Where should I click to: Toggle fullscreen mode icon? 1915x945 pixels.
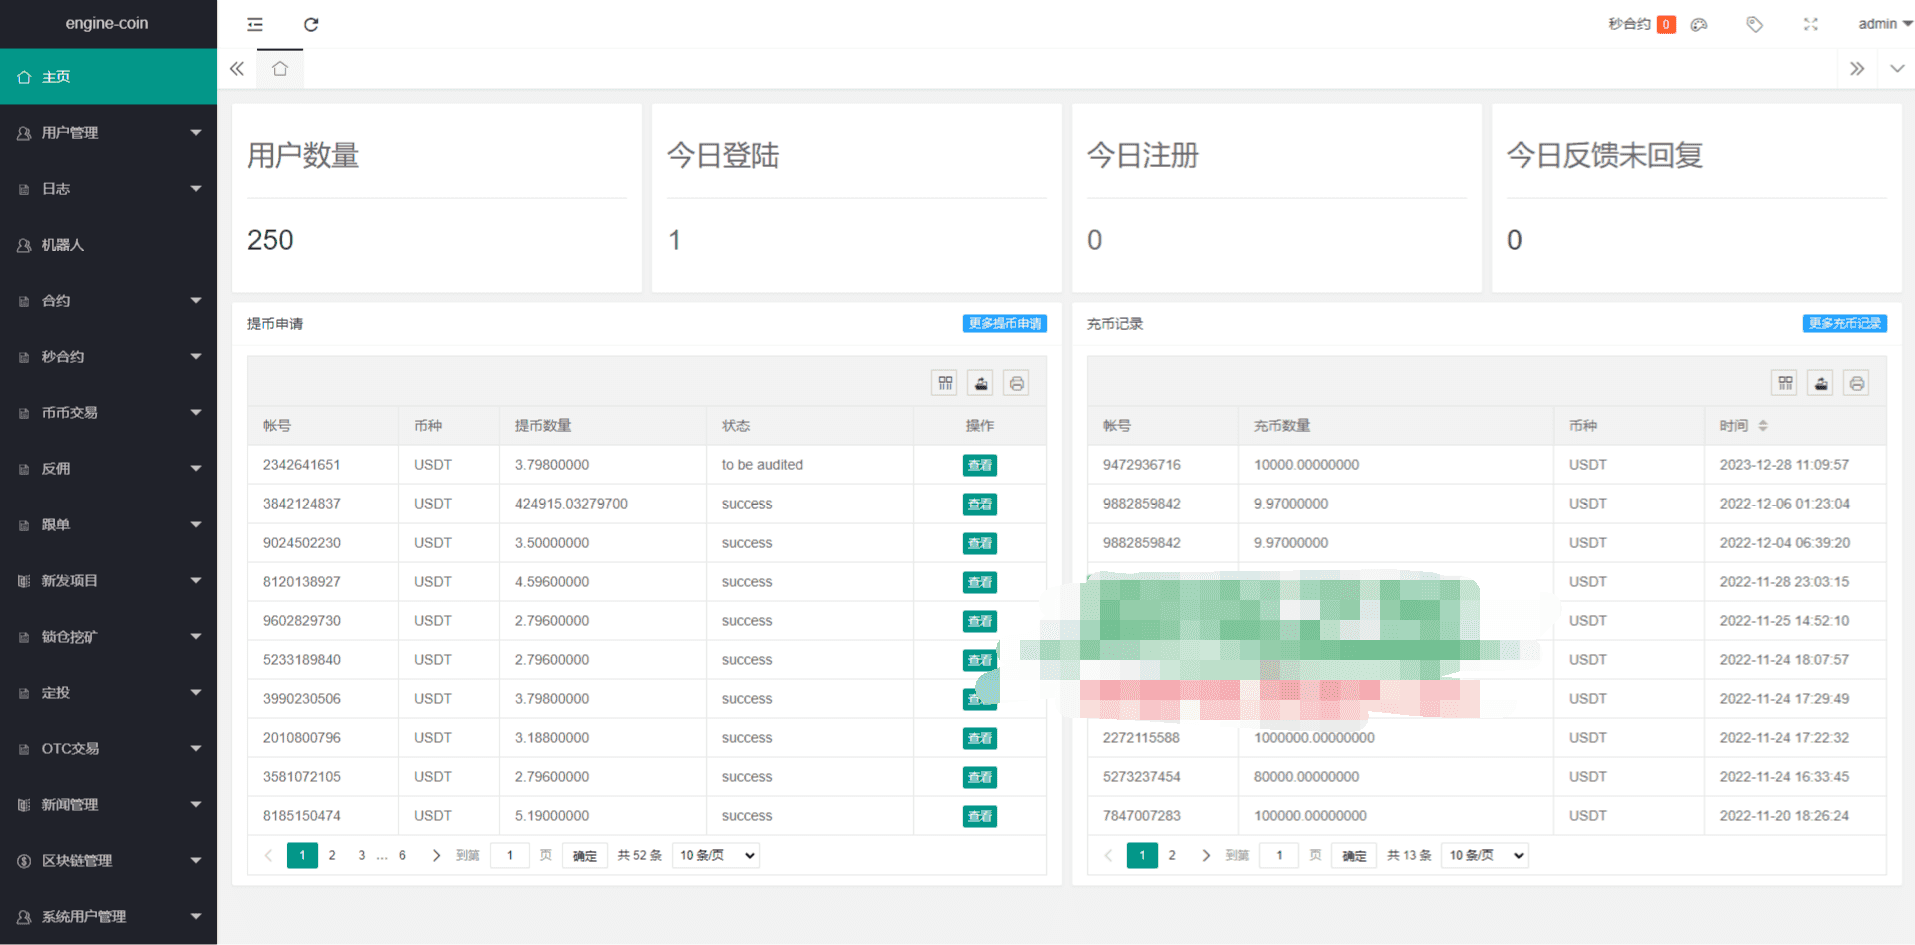1810,24
